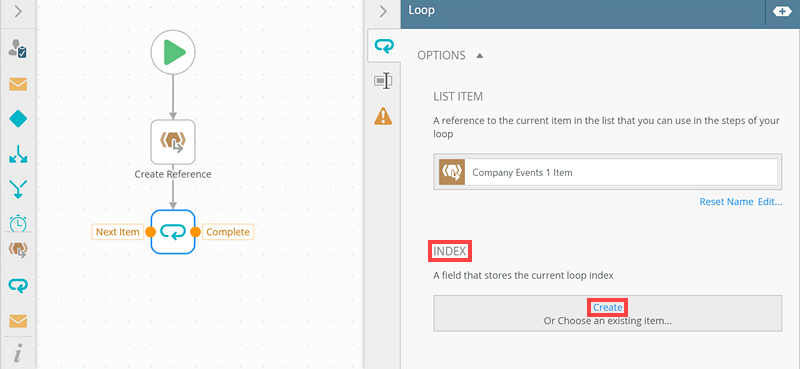Screen dimensions: 800x369
Task: Select the Create Reference step on canvas
Action: click(x=173, y=142)
